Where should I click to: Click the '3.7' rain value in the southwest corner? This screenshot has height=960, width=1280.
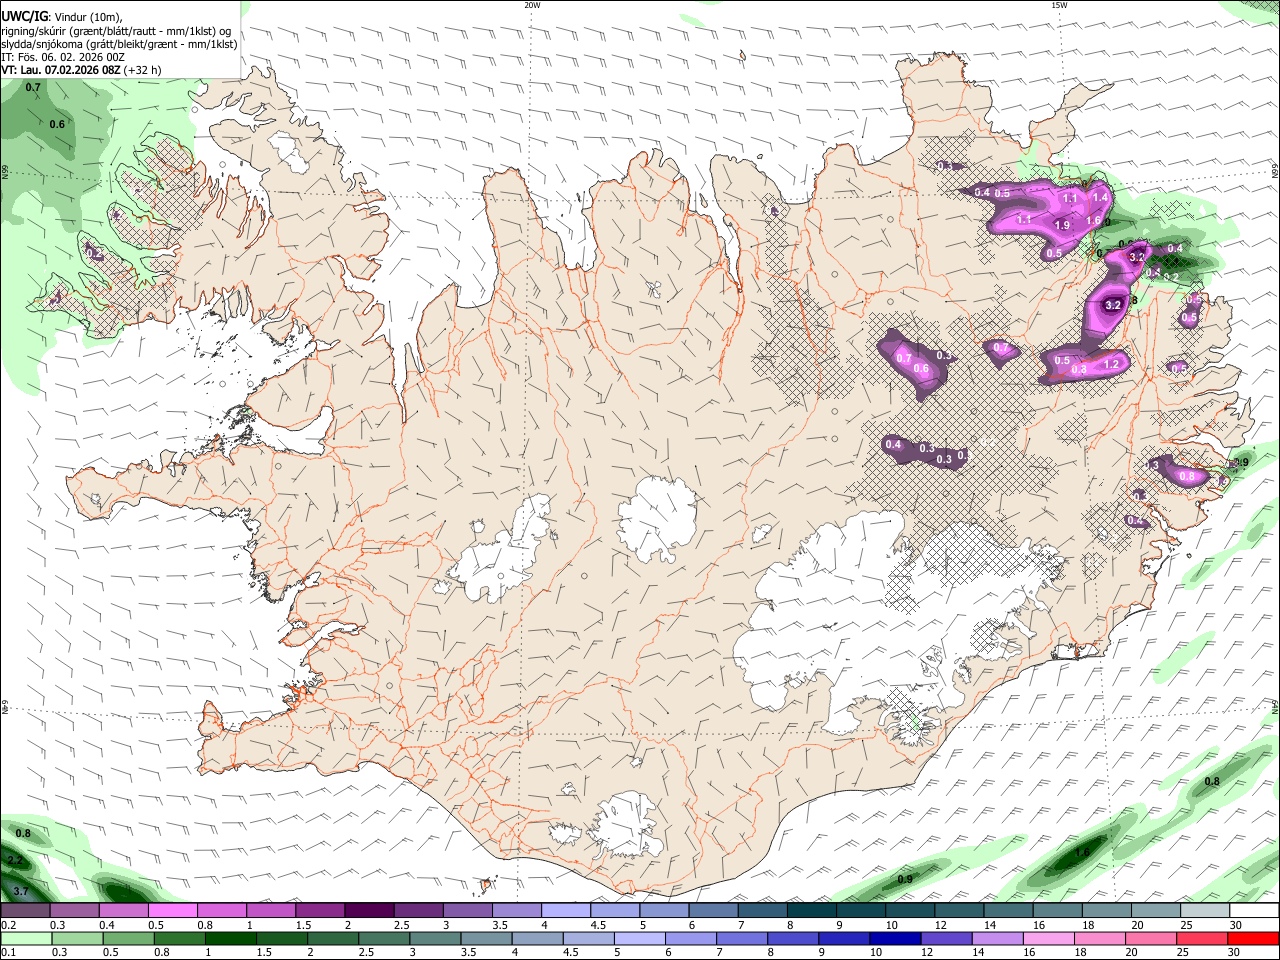20,890
